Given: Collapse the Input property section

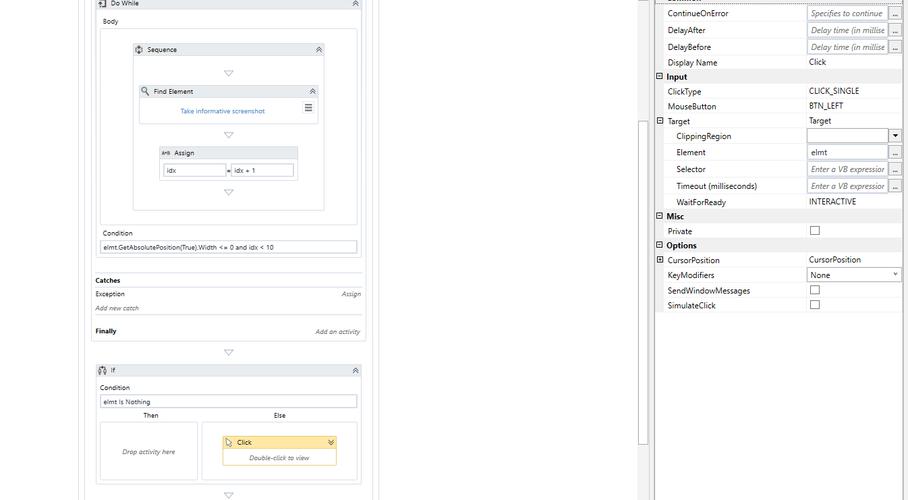Looking at the screenshot, I should coord(660,76).
